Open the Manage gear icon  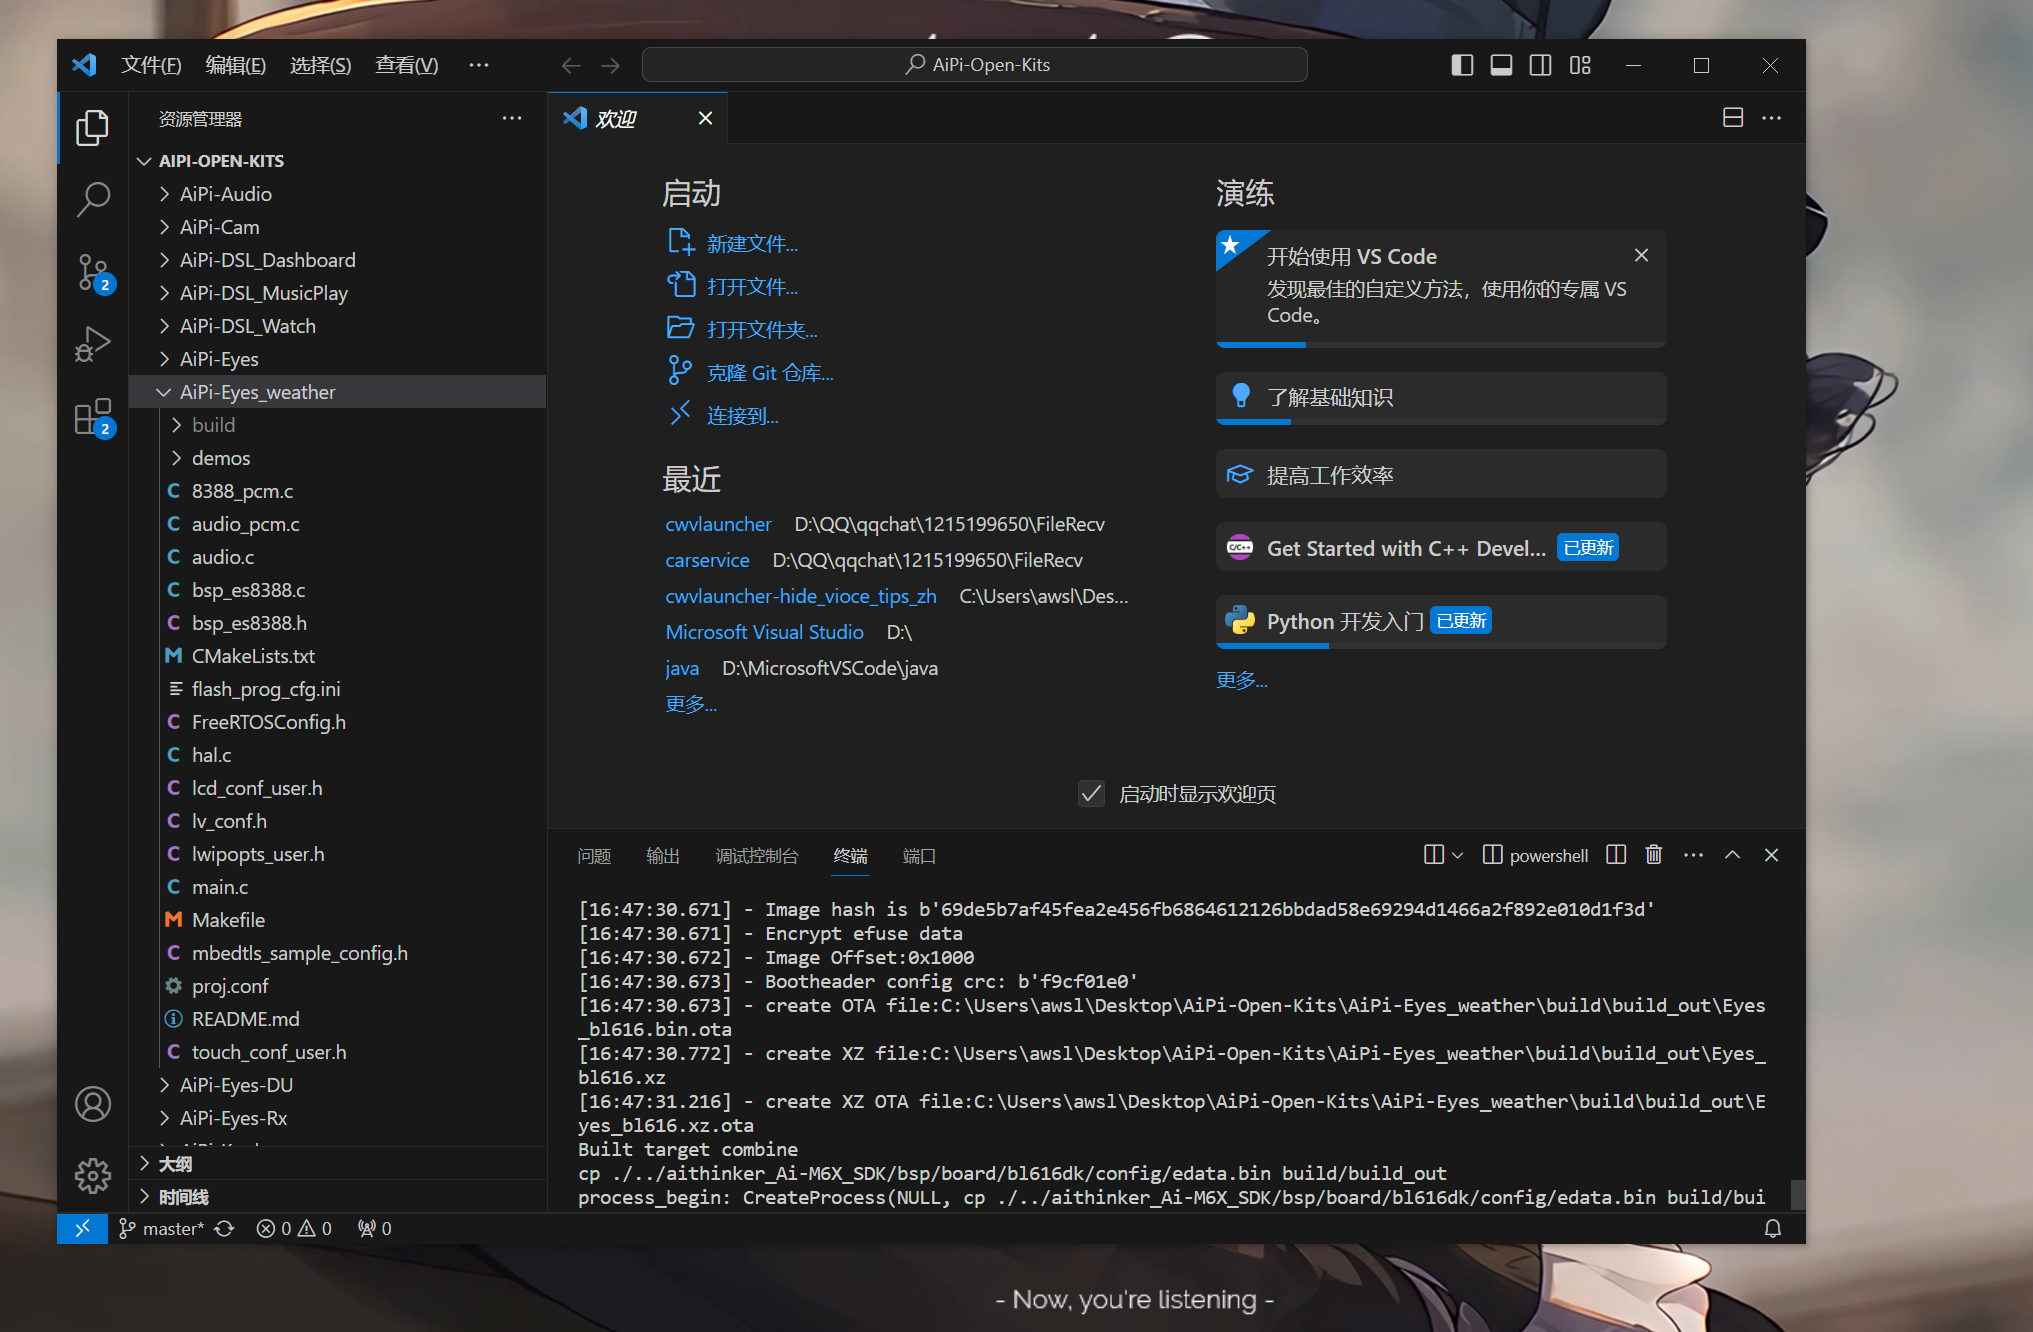click(93, 1176)
